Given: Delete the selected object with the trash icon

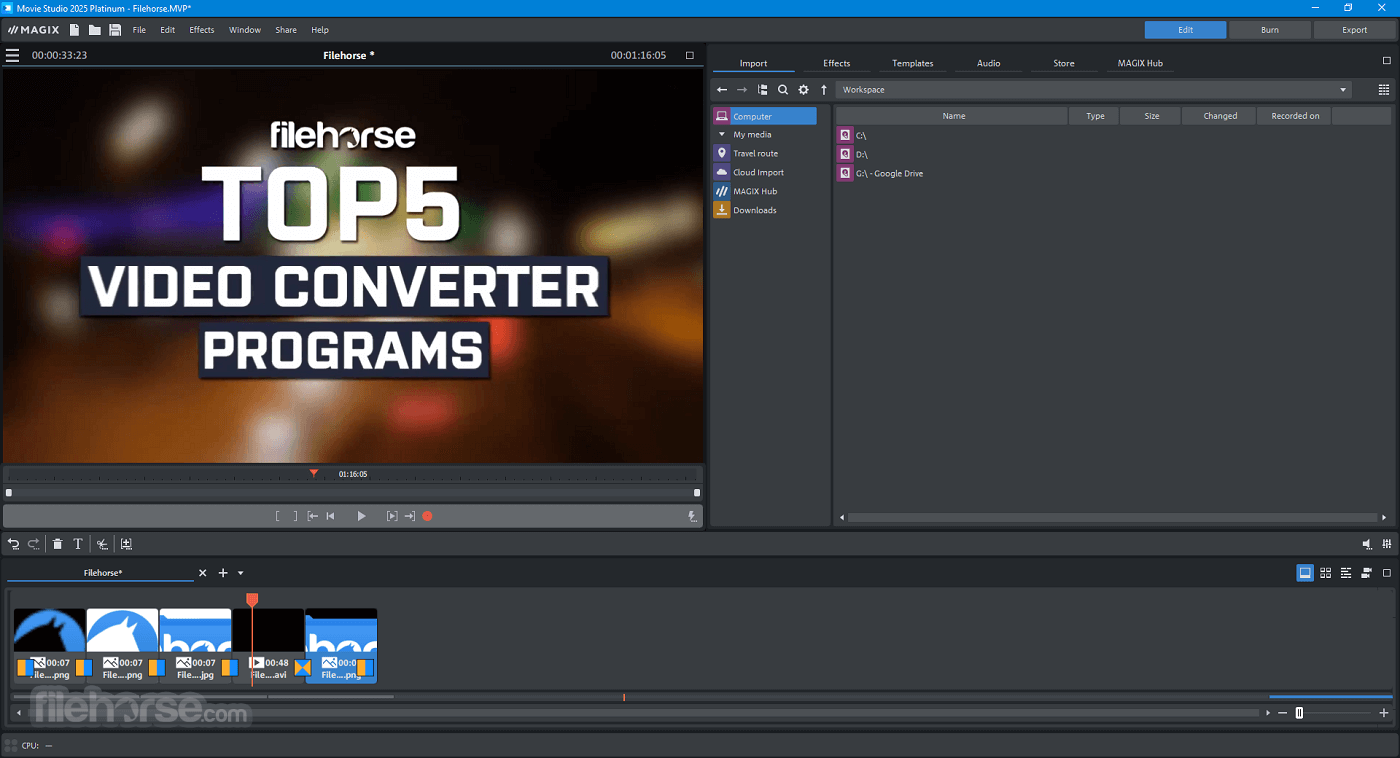Looking at the screenshot, I should tap(57, 544).
